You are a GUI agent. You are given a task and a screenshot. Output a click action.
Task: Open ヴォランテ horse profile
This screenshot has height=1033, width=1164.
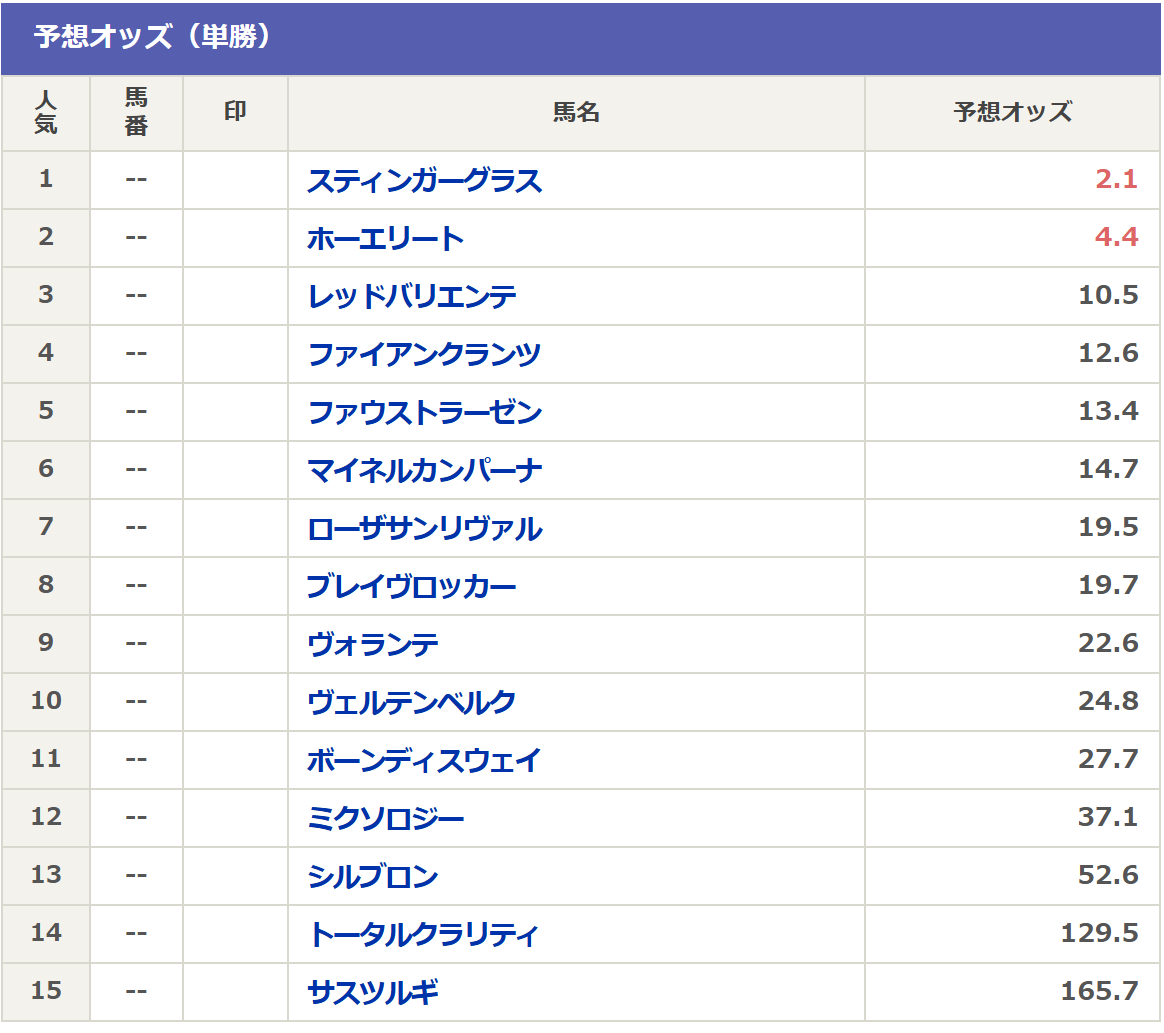point(372,645)
